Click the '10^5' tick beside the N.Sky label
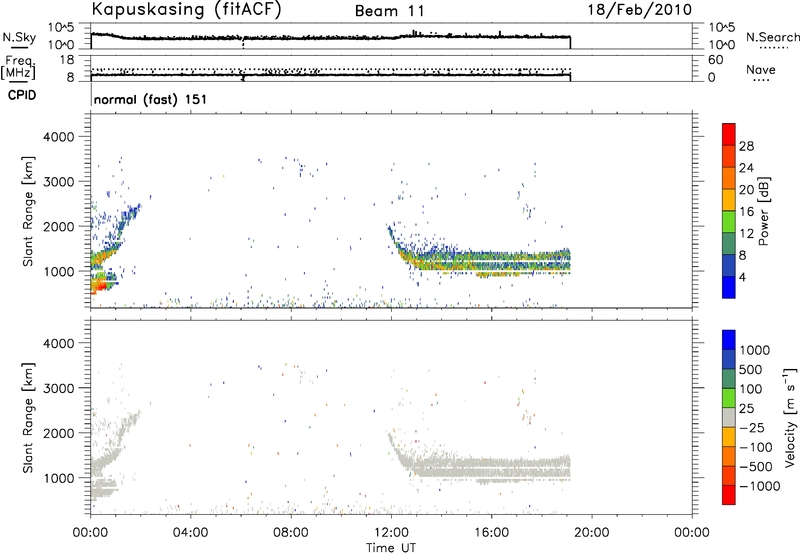 [61, 27]
